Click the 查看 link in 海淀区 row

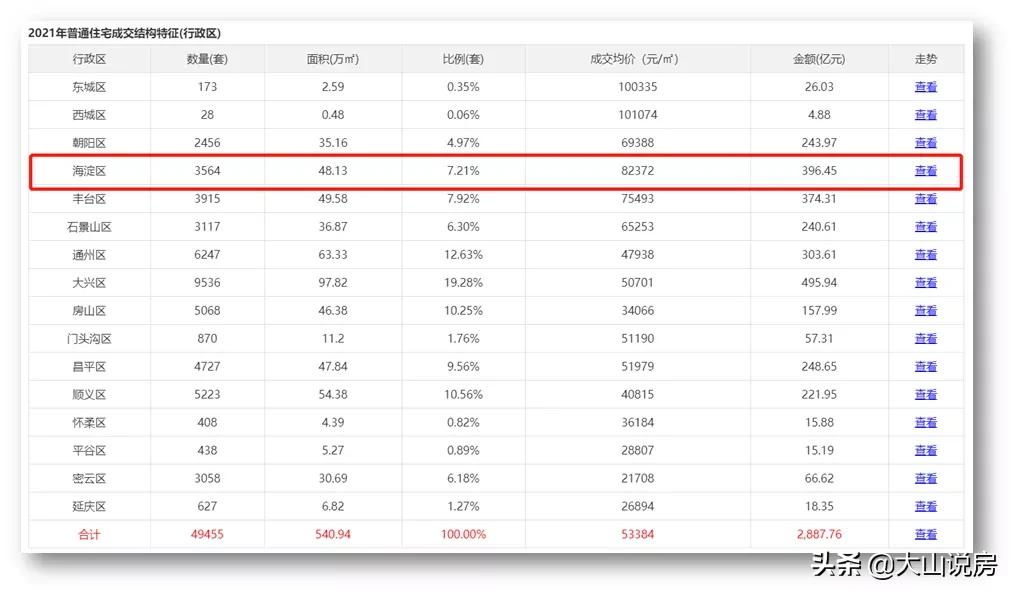pos(925,171)
